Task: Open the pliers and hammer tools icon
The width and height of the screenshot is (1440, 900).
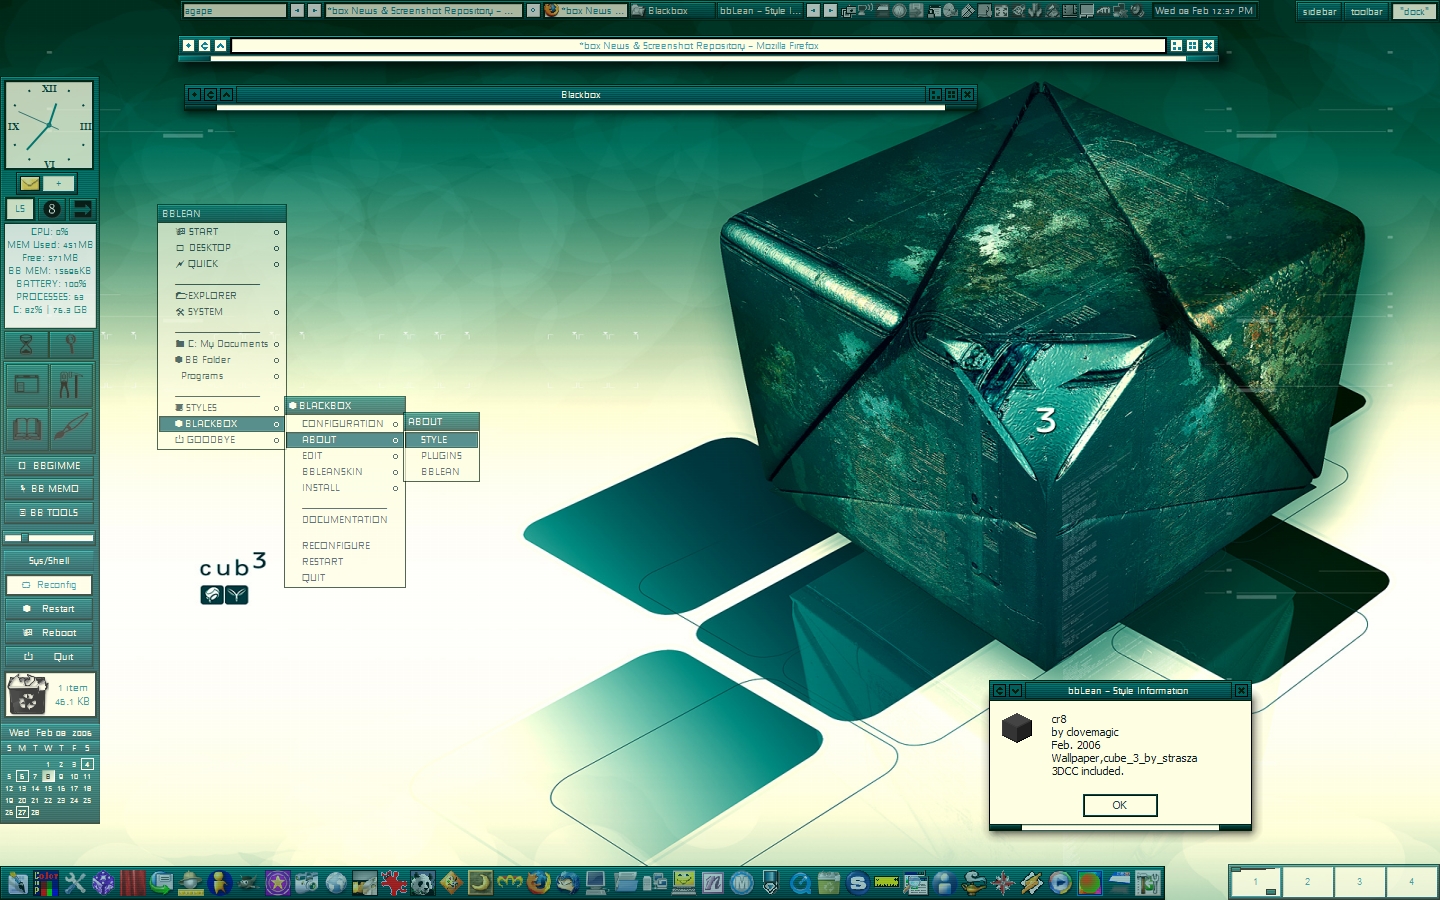Action: (x=71, y=384)
